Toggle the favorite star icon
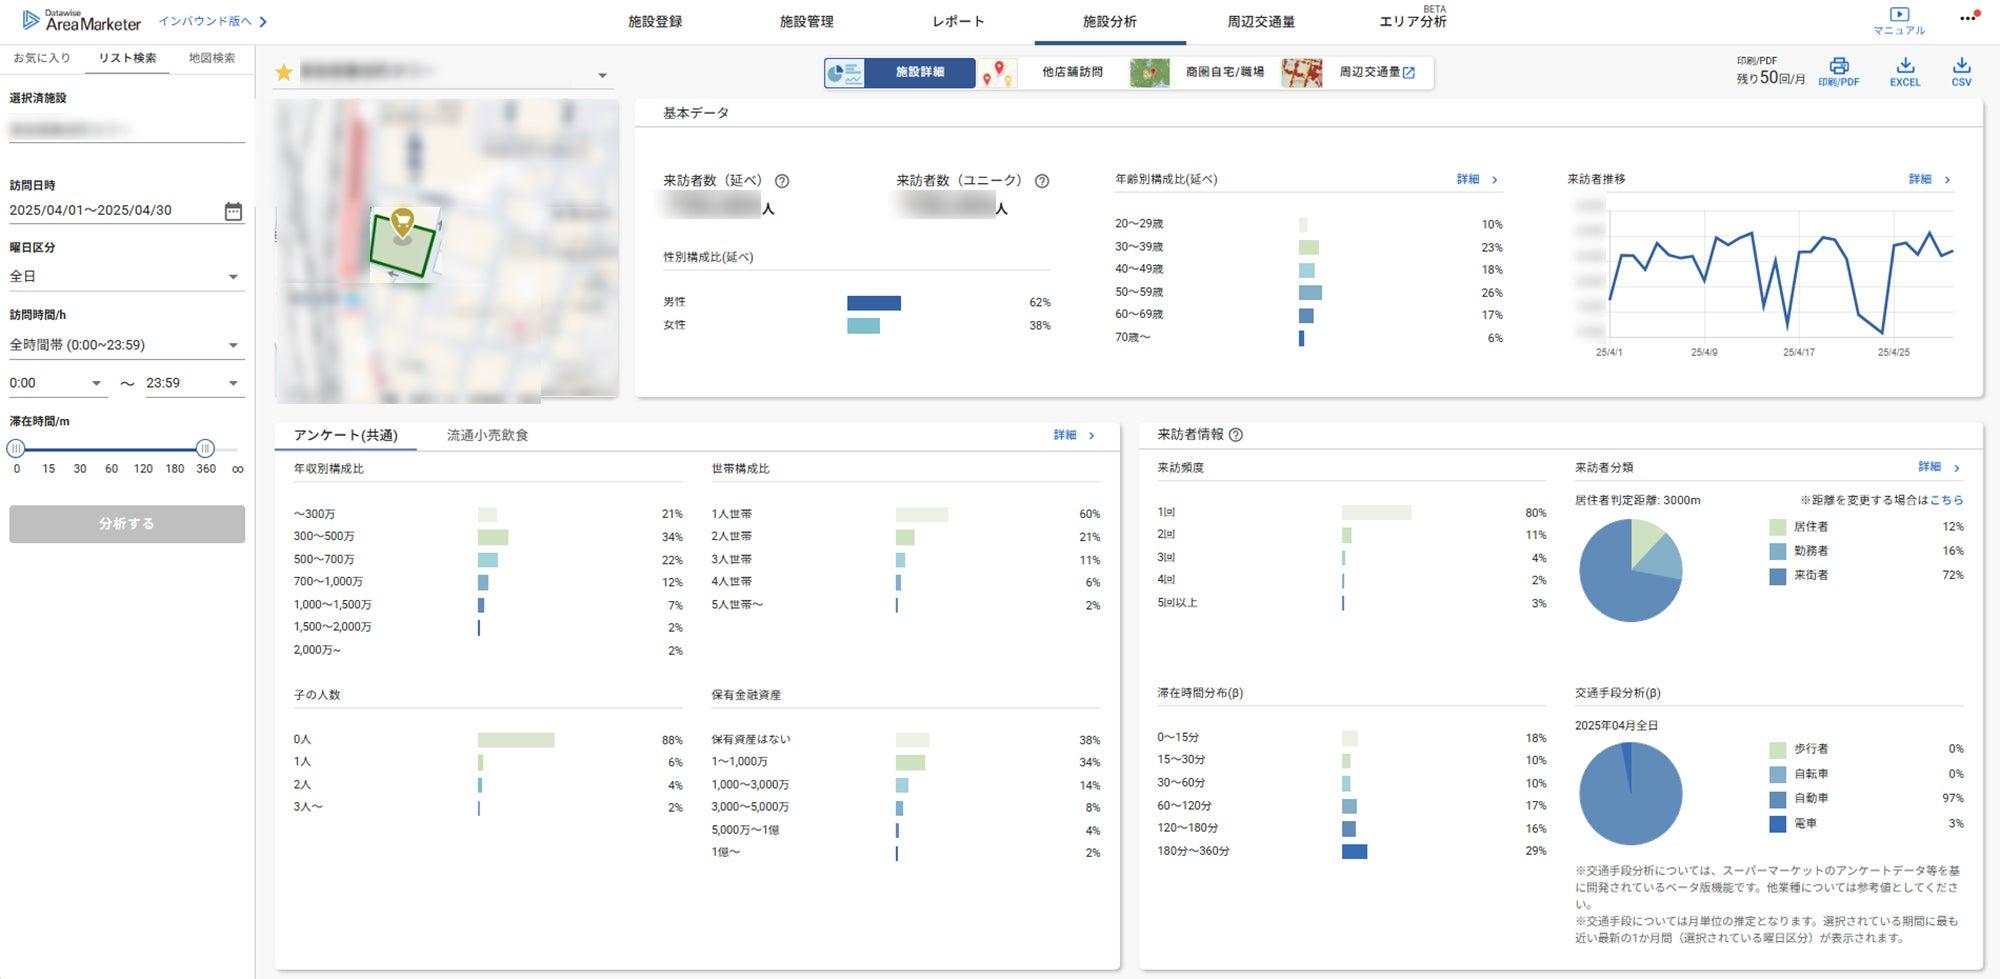Viewport: 2000px width, 979px height. [x=284, y=72]
